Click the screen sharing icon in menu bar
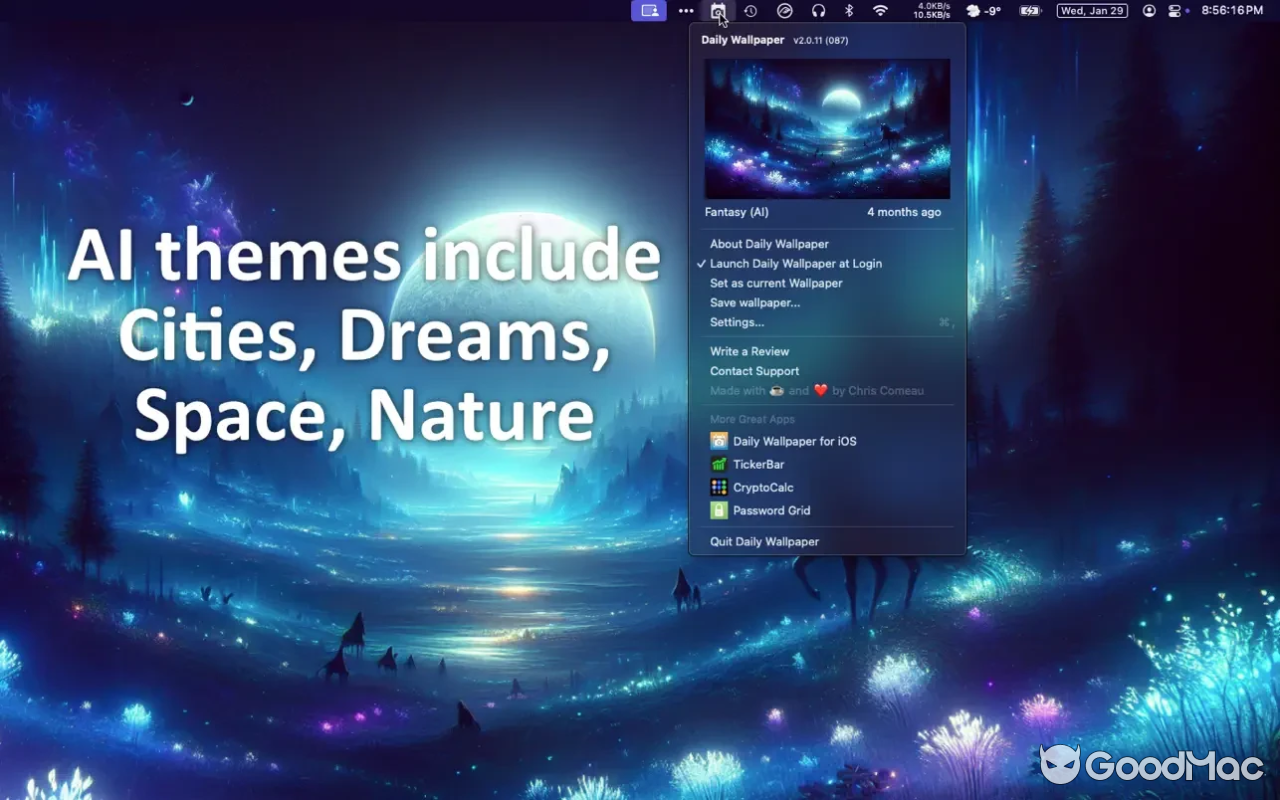Screen dimensions: 1280x800 [x=649, y=11]
